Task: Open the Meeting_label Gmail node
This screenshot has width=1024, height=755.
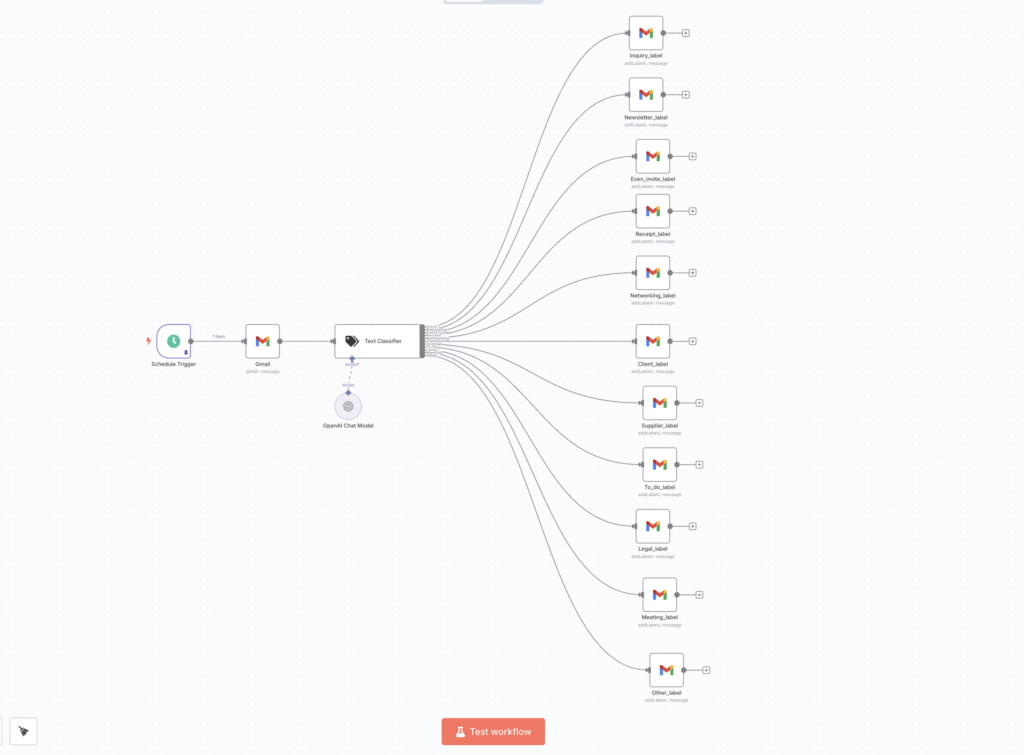Action: coord(659,595)
